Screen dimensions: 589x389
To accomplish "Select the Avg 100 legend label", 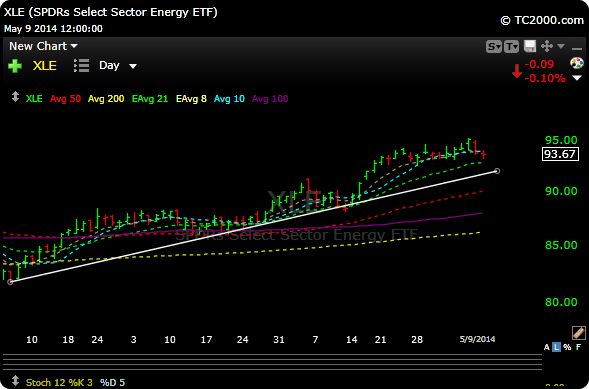I will (270, 99).
